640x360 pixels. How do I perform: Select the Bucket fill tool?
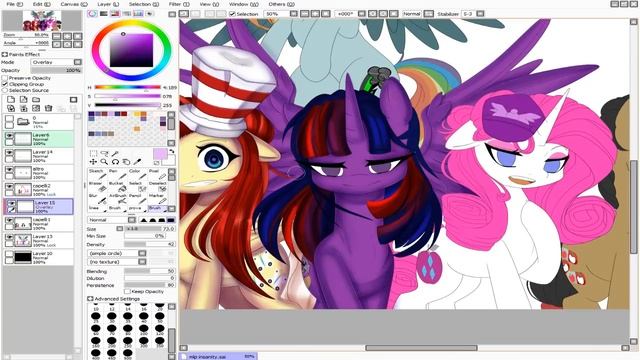(117, 187)
